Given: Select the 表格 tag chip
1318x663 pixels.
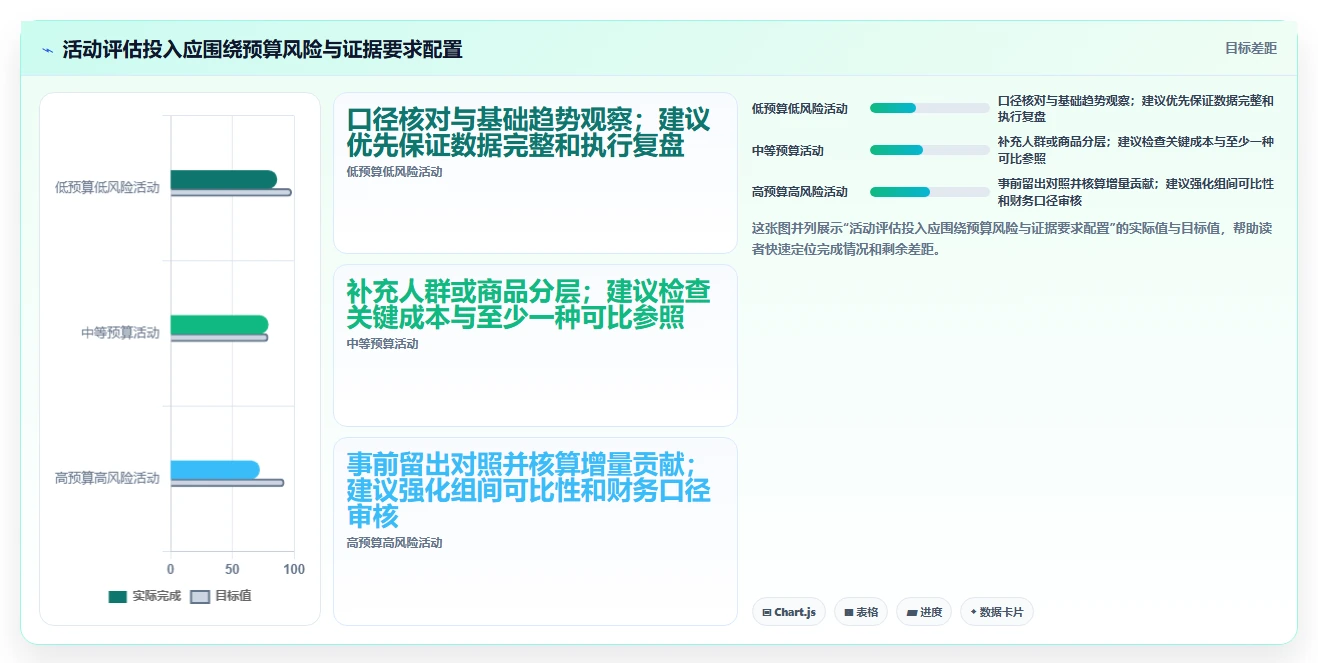Looking at the screenshot, I should pos(861,612).
